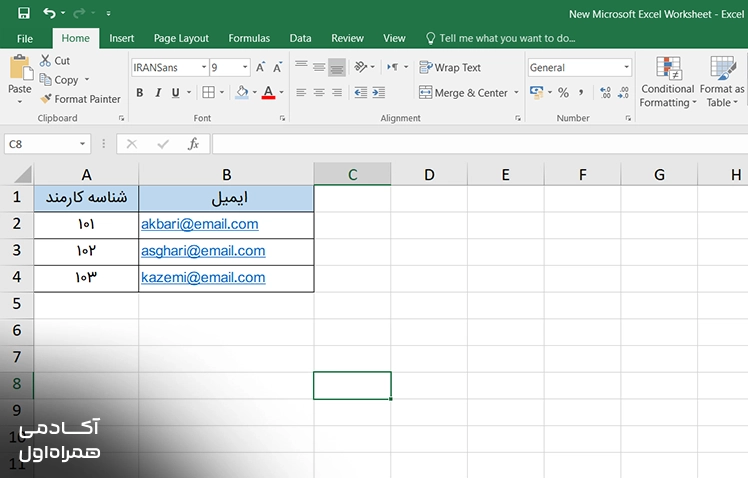Open the akbari@email.com hyperlink

point(199,224)
